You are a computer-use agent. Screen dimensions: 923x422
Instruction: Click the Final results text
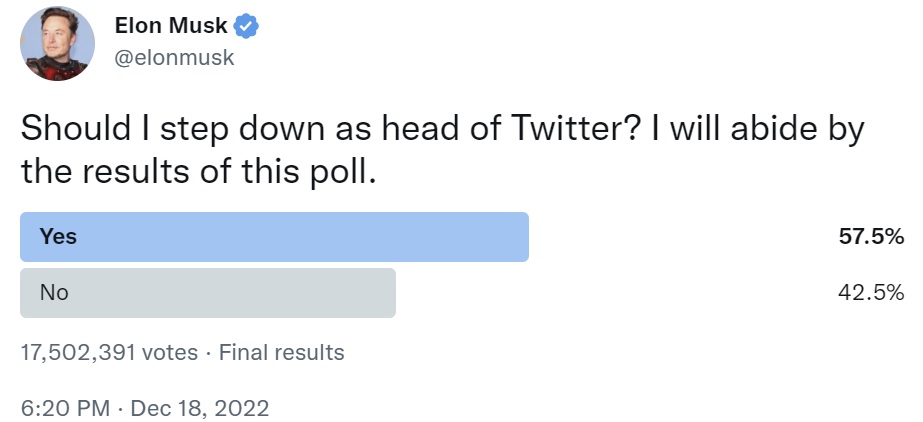(281, 352)
